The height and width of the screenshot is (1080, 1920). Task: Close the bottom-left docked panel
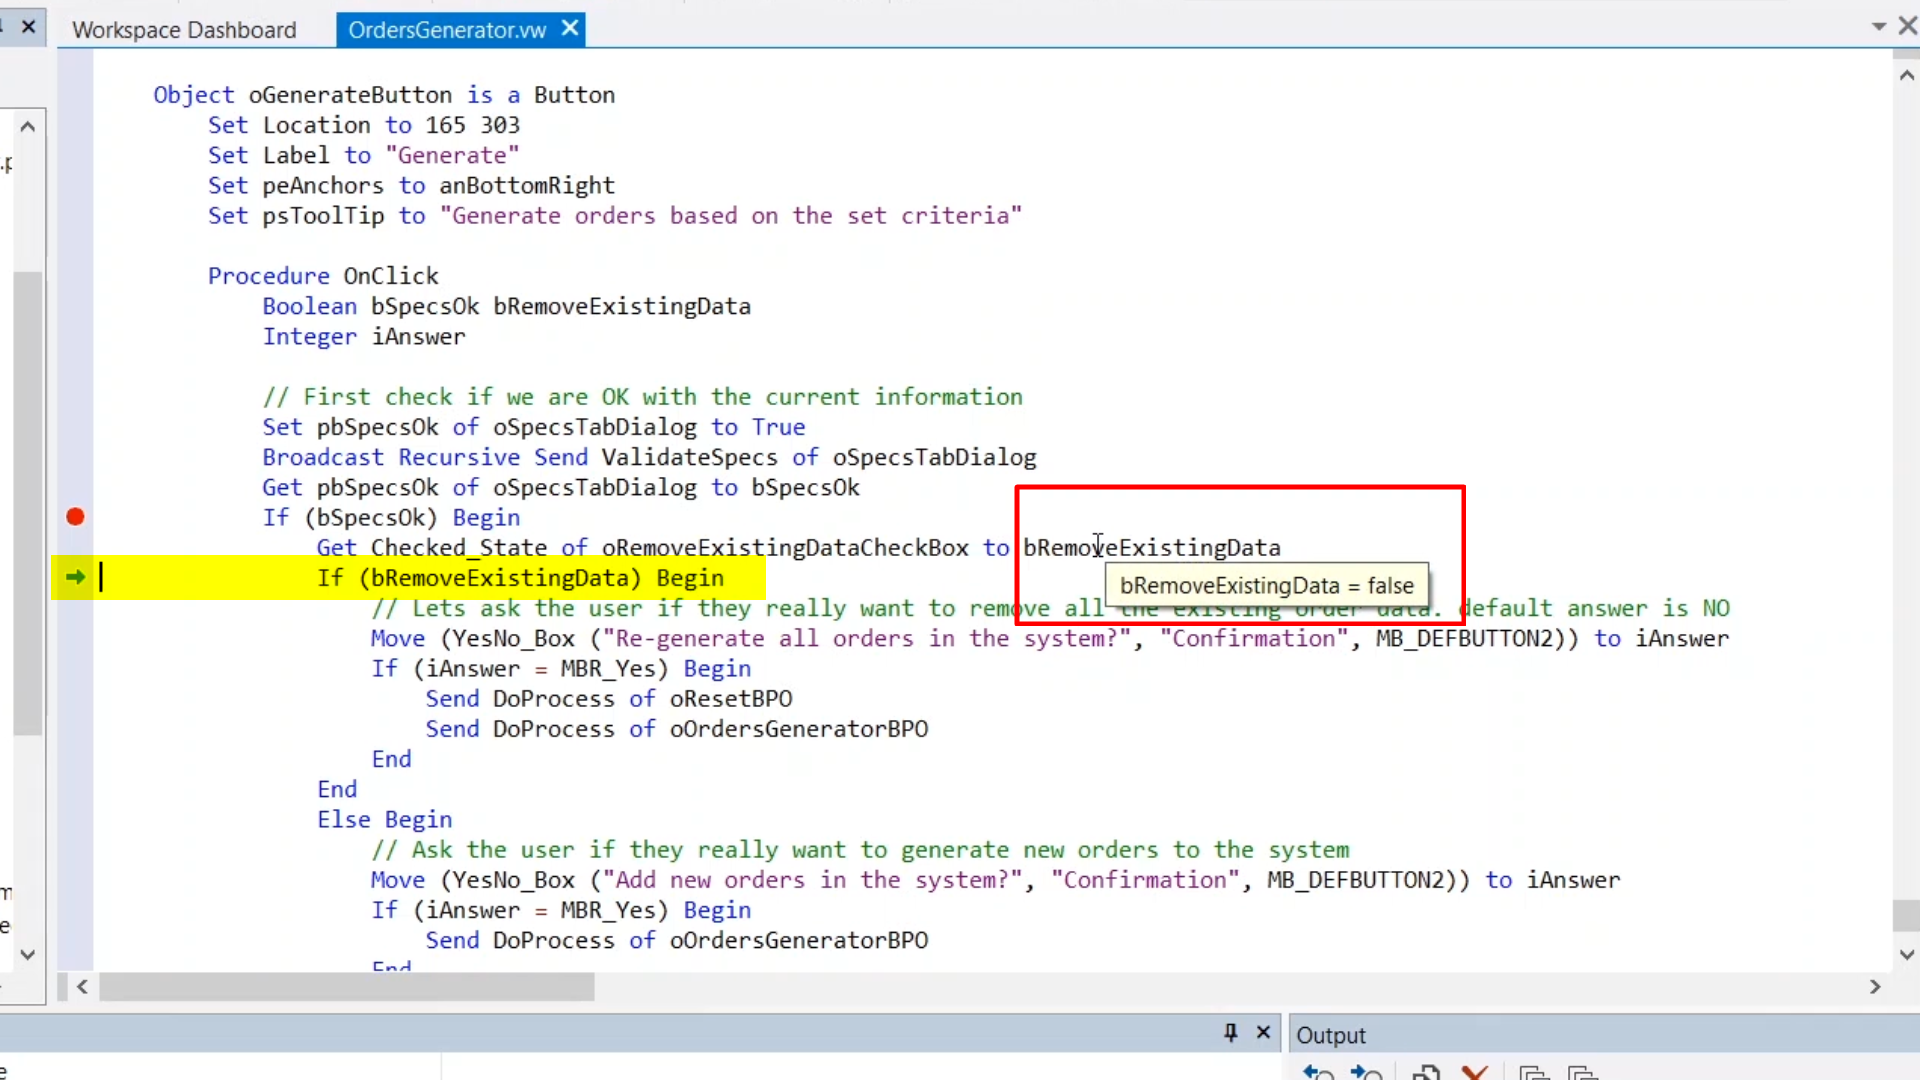1264,1033
